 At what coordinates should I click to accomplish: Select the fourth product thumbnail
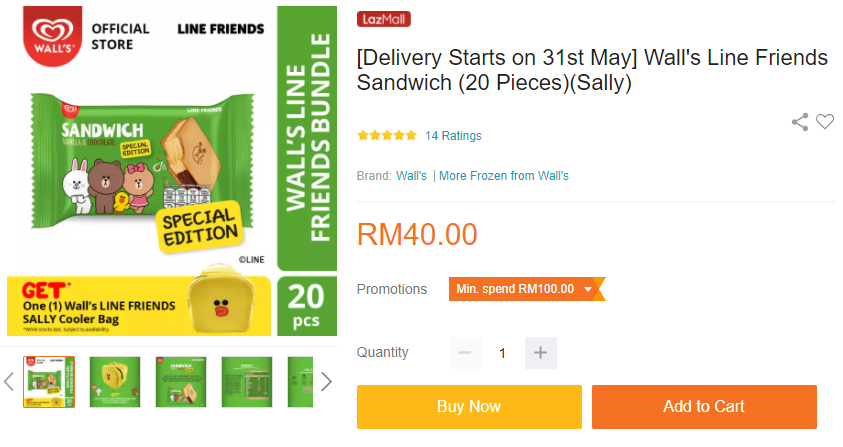point(247,381)
